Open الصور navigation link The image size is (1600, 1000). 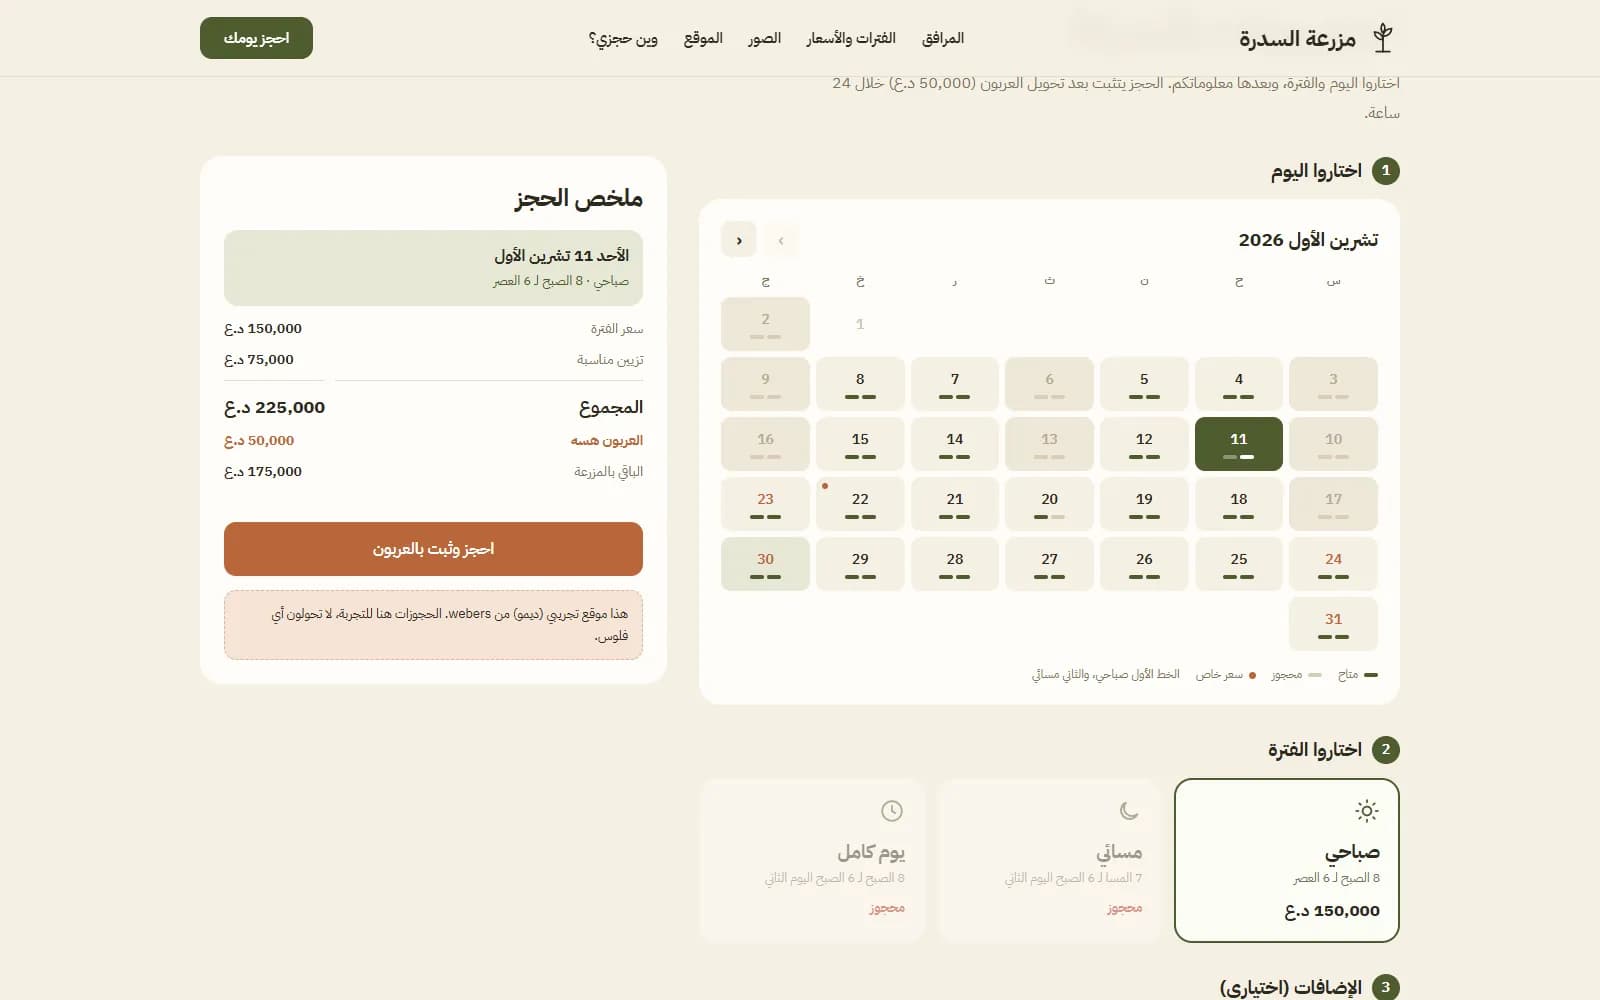click(x=764, y=38)
